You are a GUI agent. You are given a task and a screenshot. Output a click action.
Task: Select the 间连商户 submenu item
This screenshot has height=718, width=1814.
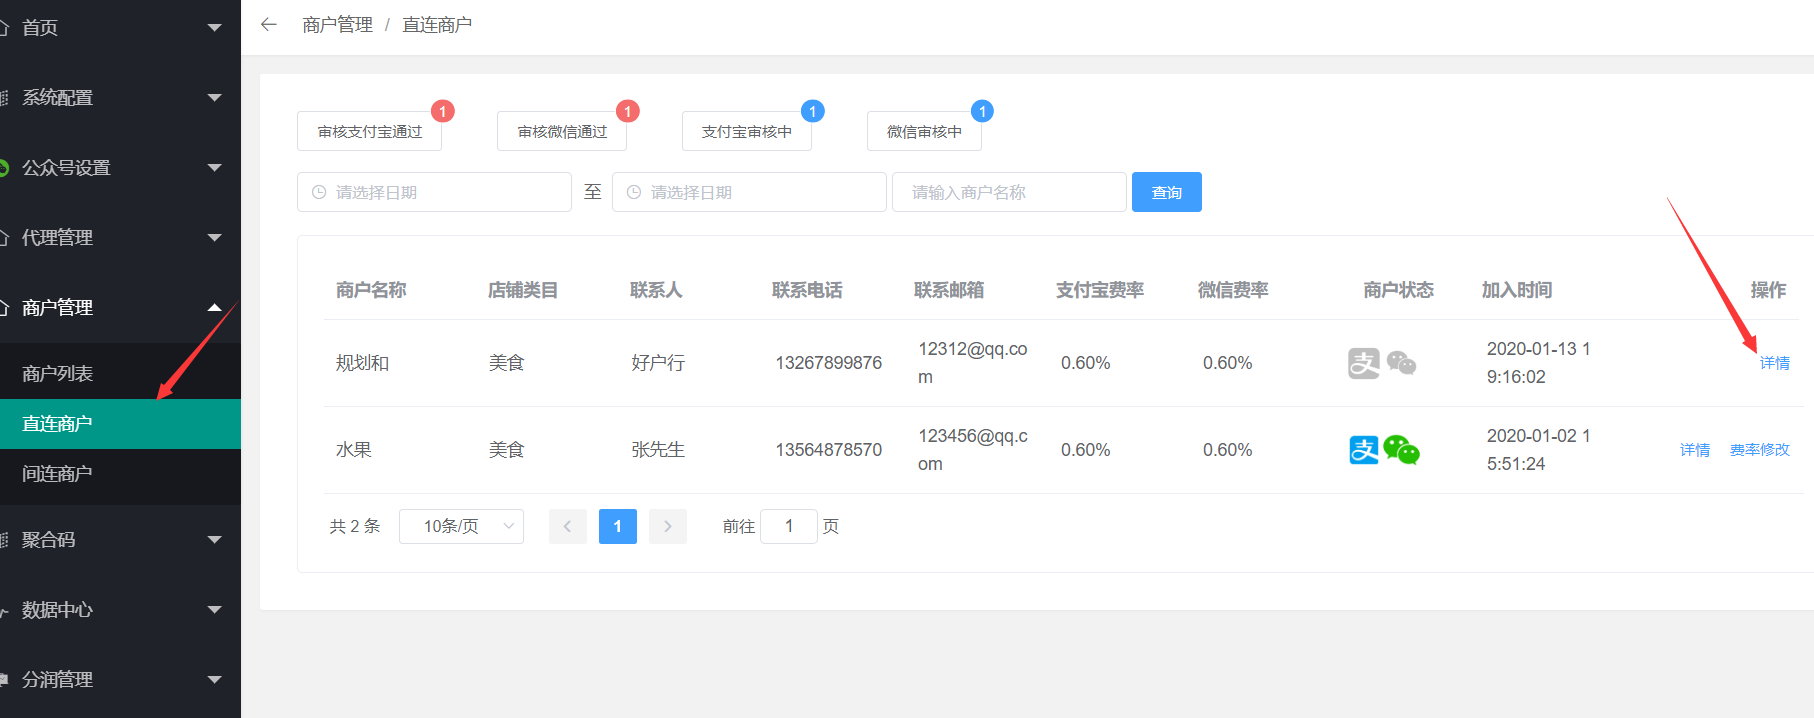58,473
